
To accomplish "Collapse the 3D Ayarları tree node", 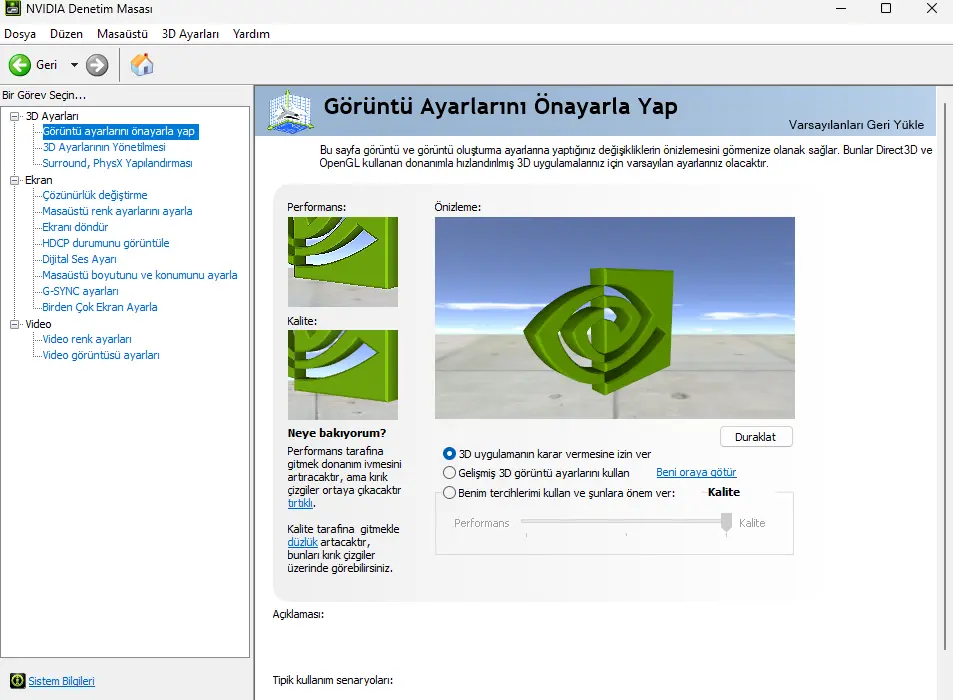I will [15, 116].
